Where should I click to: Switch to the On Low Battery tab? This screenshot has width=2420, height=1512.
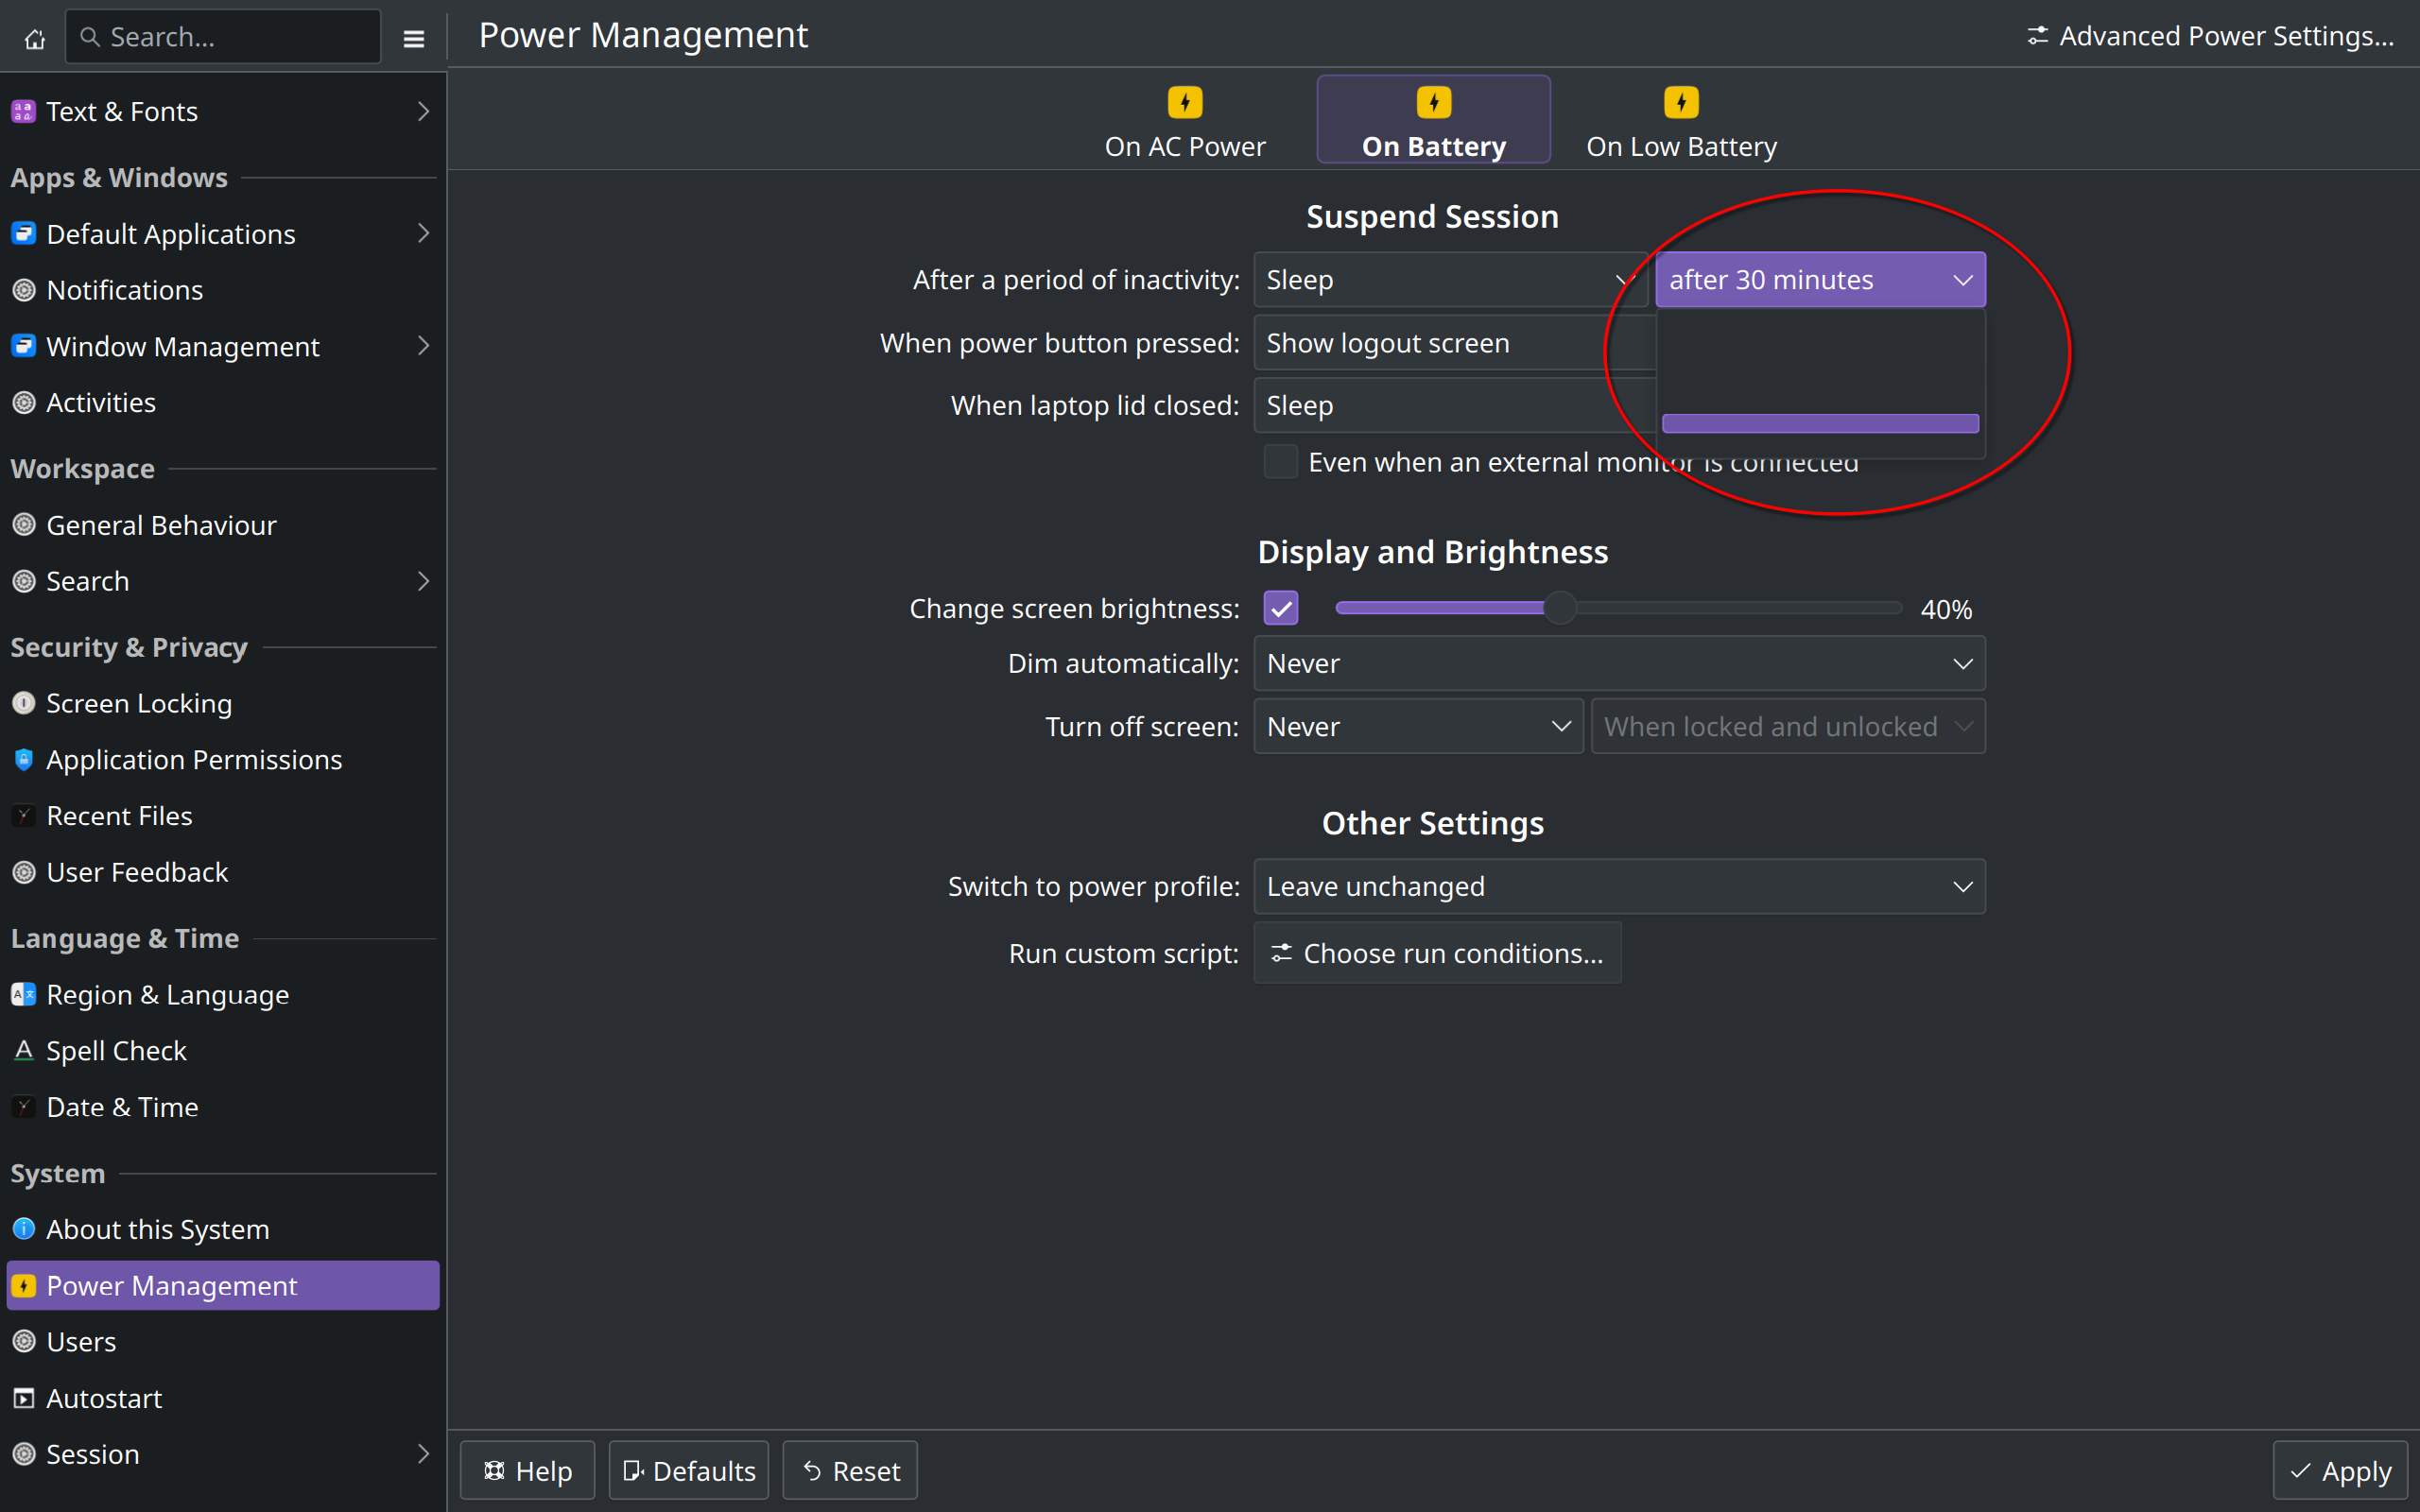point(1681,120)
